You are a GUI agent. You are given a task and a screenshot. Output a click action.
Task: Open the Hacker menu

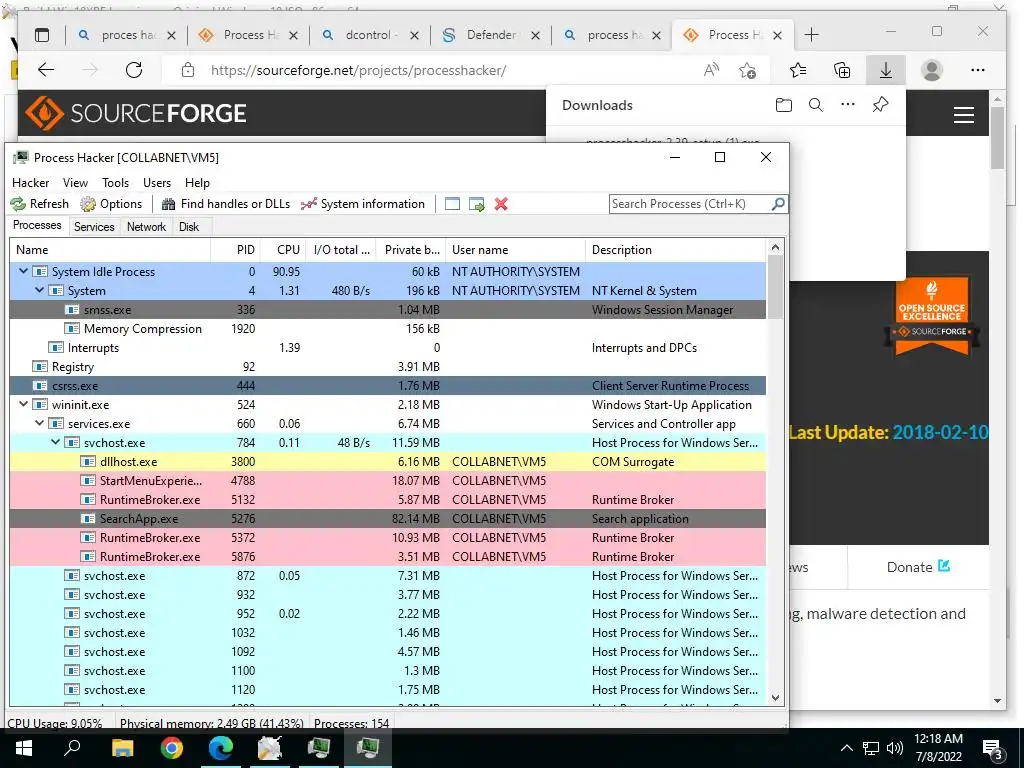click(31, 183)
